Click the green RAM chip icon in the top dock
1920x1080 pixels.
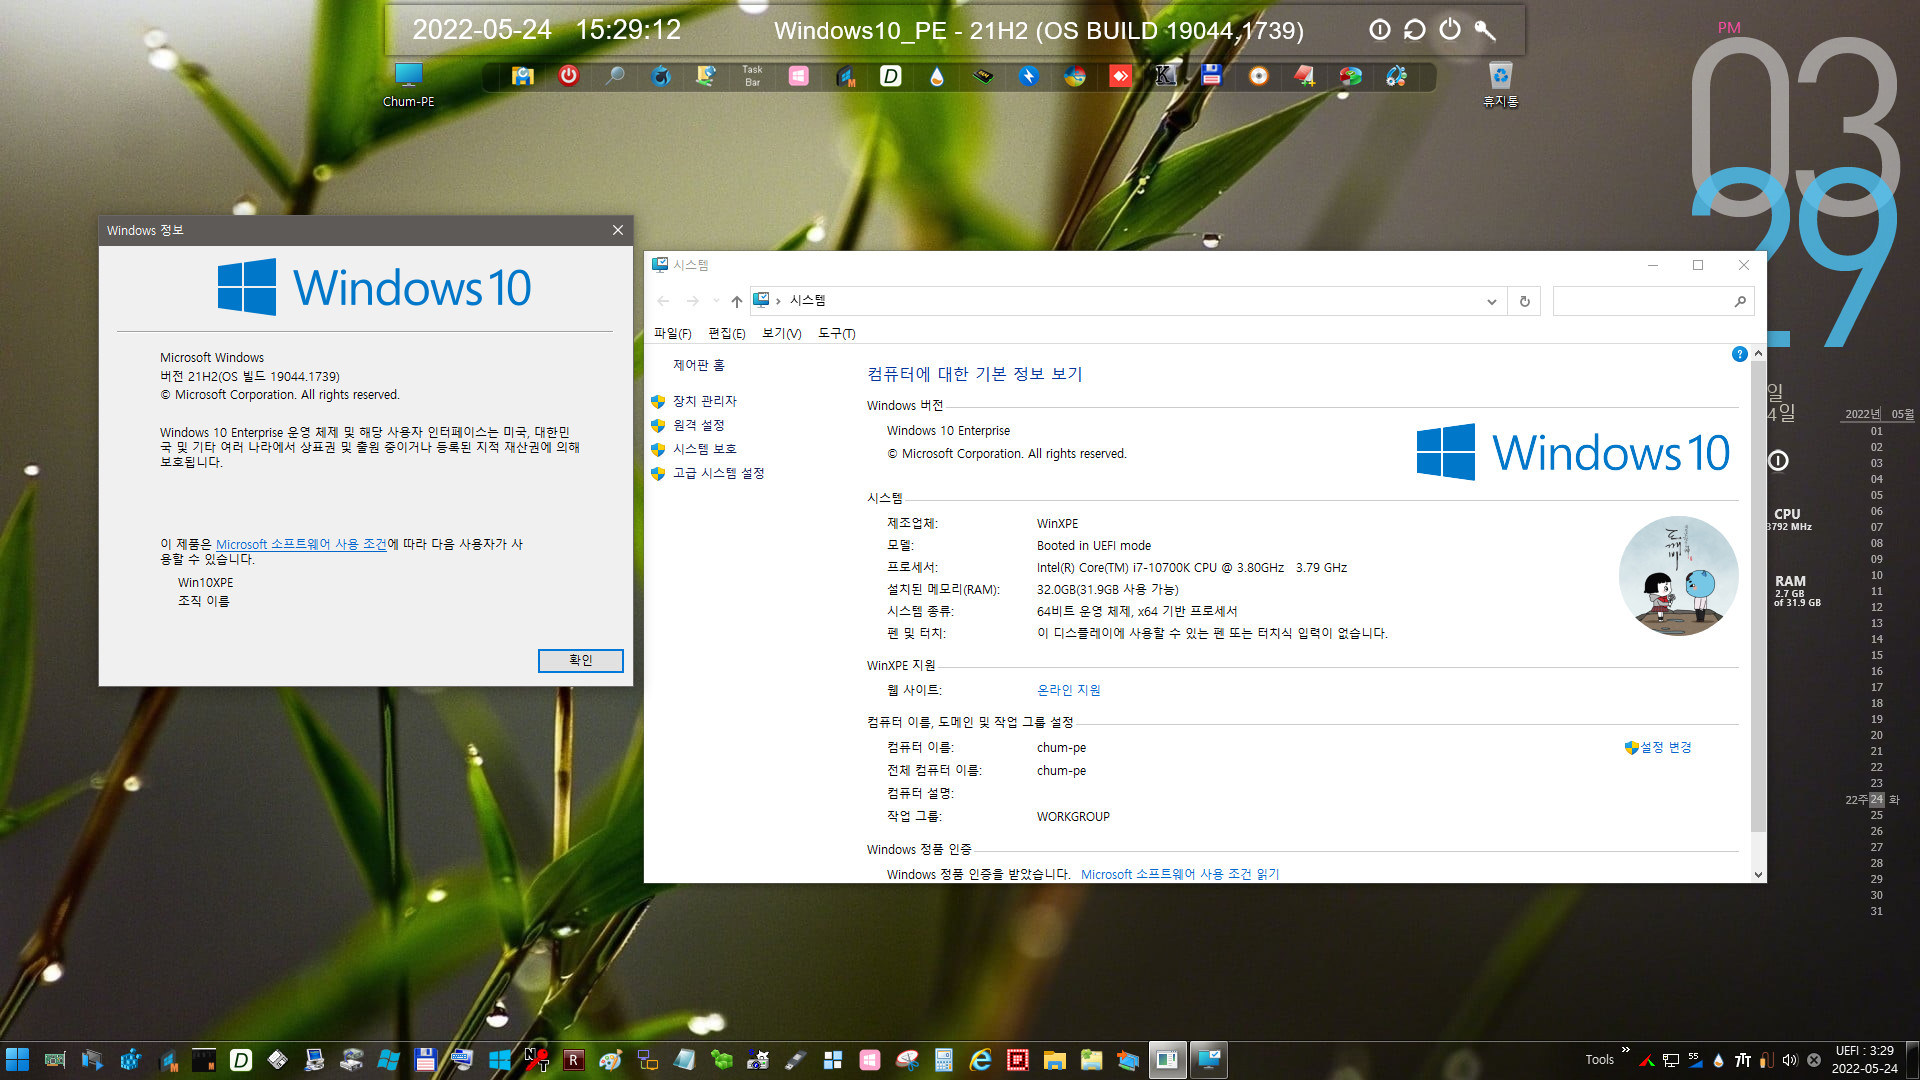(x=983, y=76)
